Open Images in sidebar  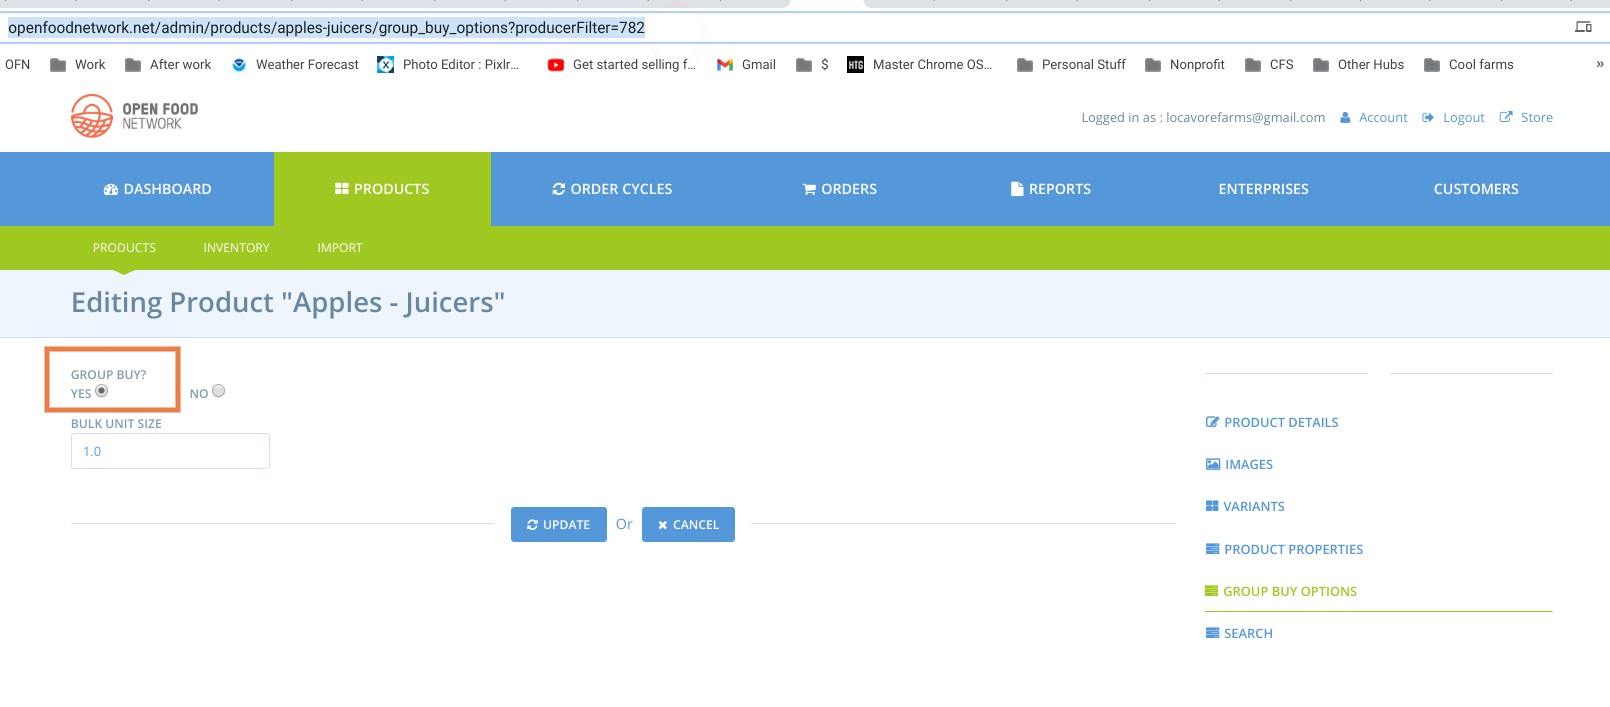[1239, 465]
